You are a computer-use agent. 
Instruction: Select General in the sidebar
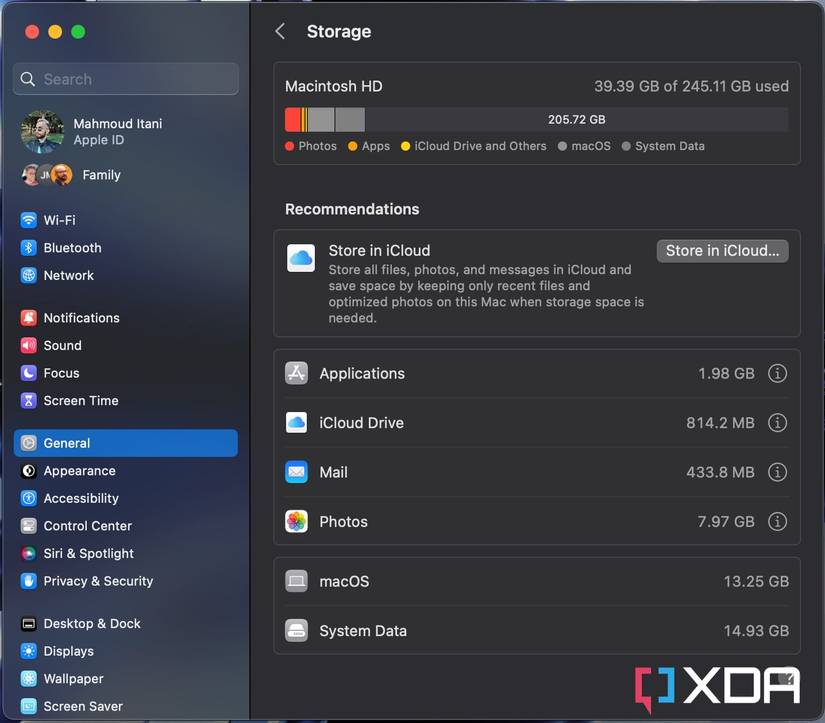pos(126,443)
